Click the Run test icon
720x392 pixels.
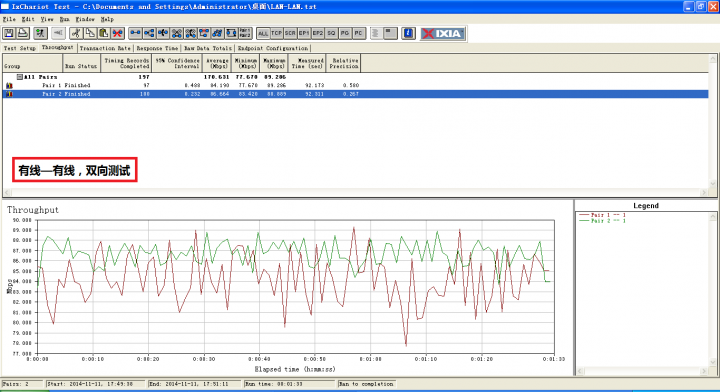tap(41, 33)
